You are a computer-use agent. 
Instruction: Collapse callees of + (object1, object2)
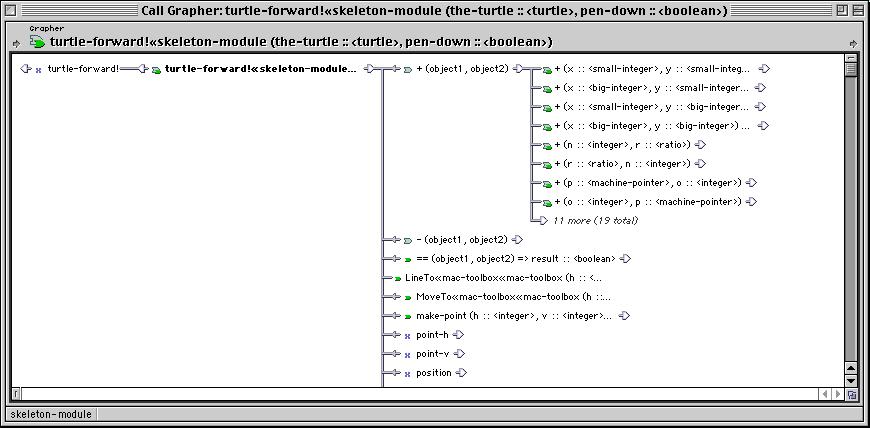click(518, 69)
